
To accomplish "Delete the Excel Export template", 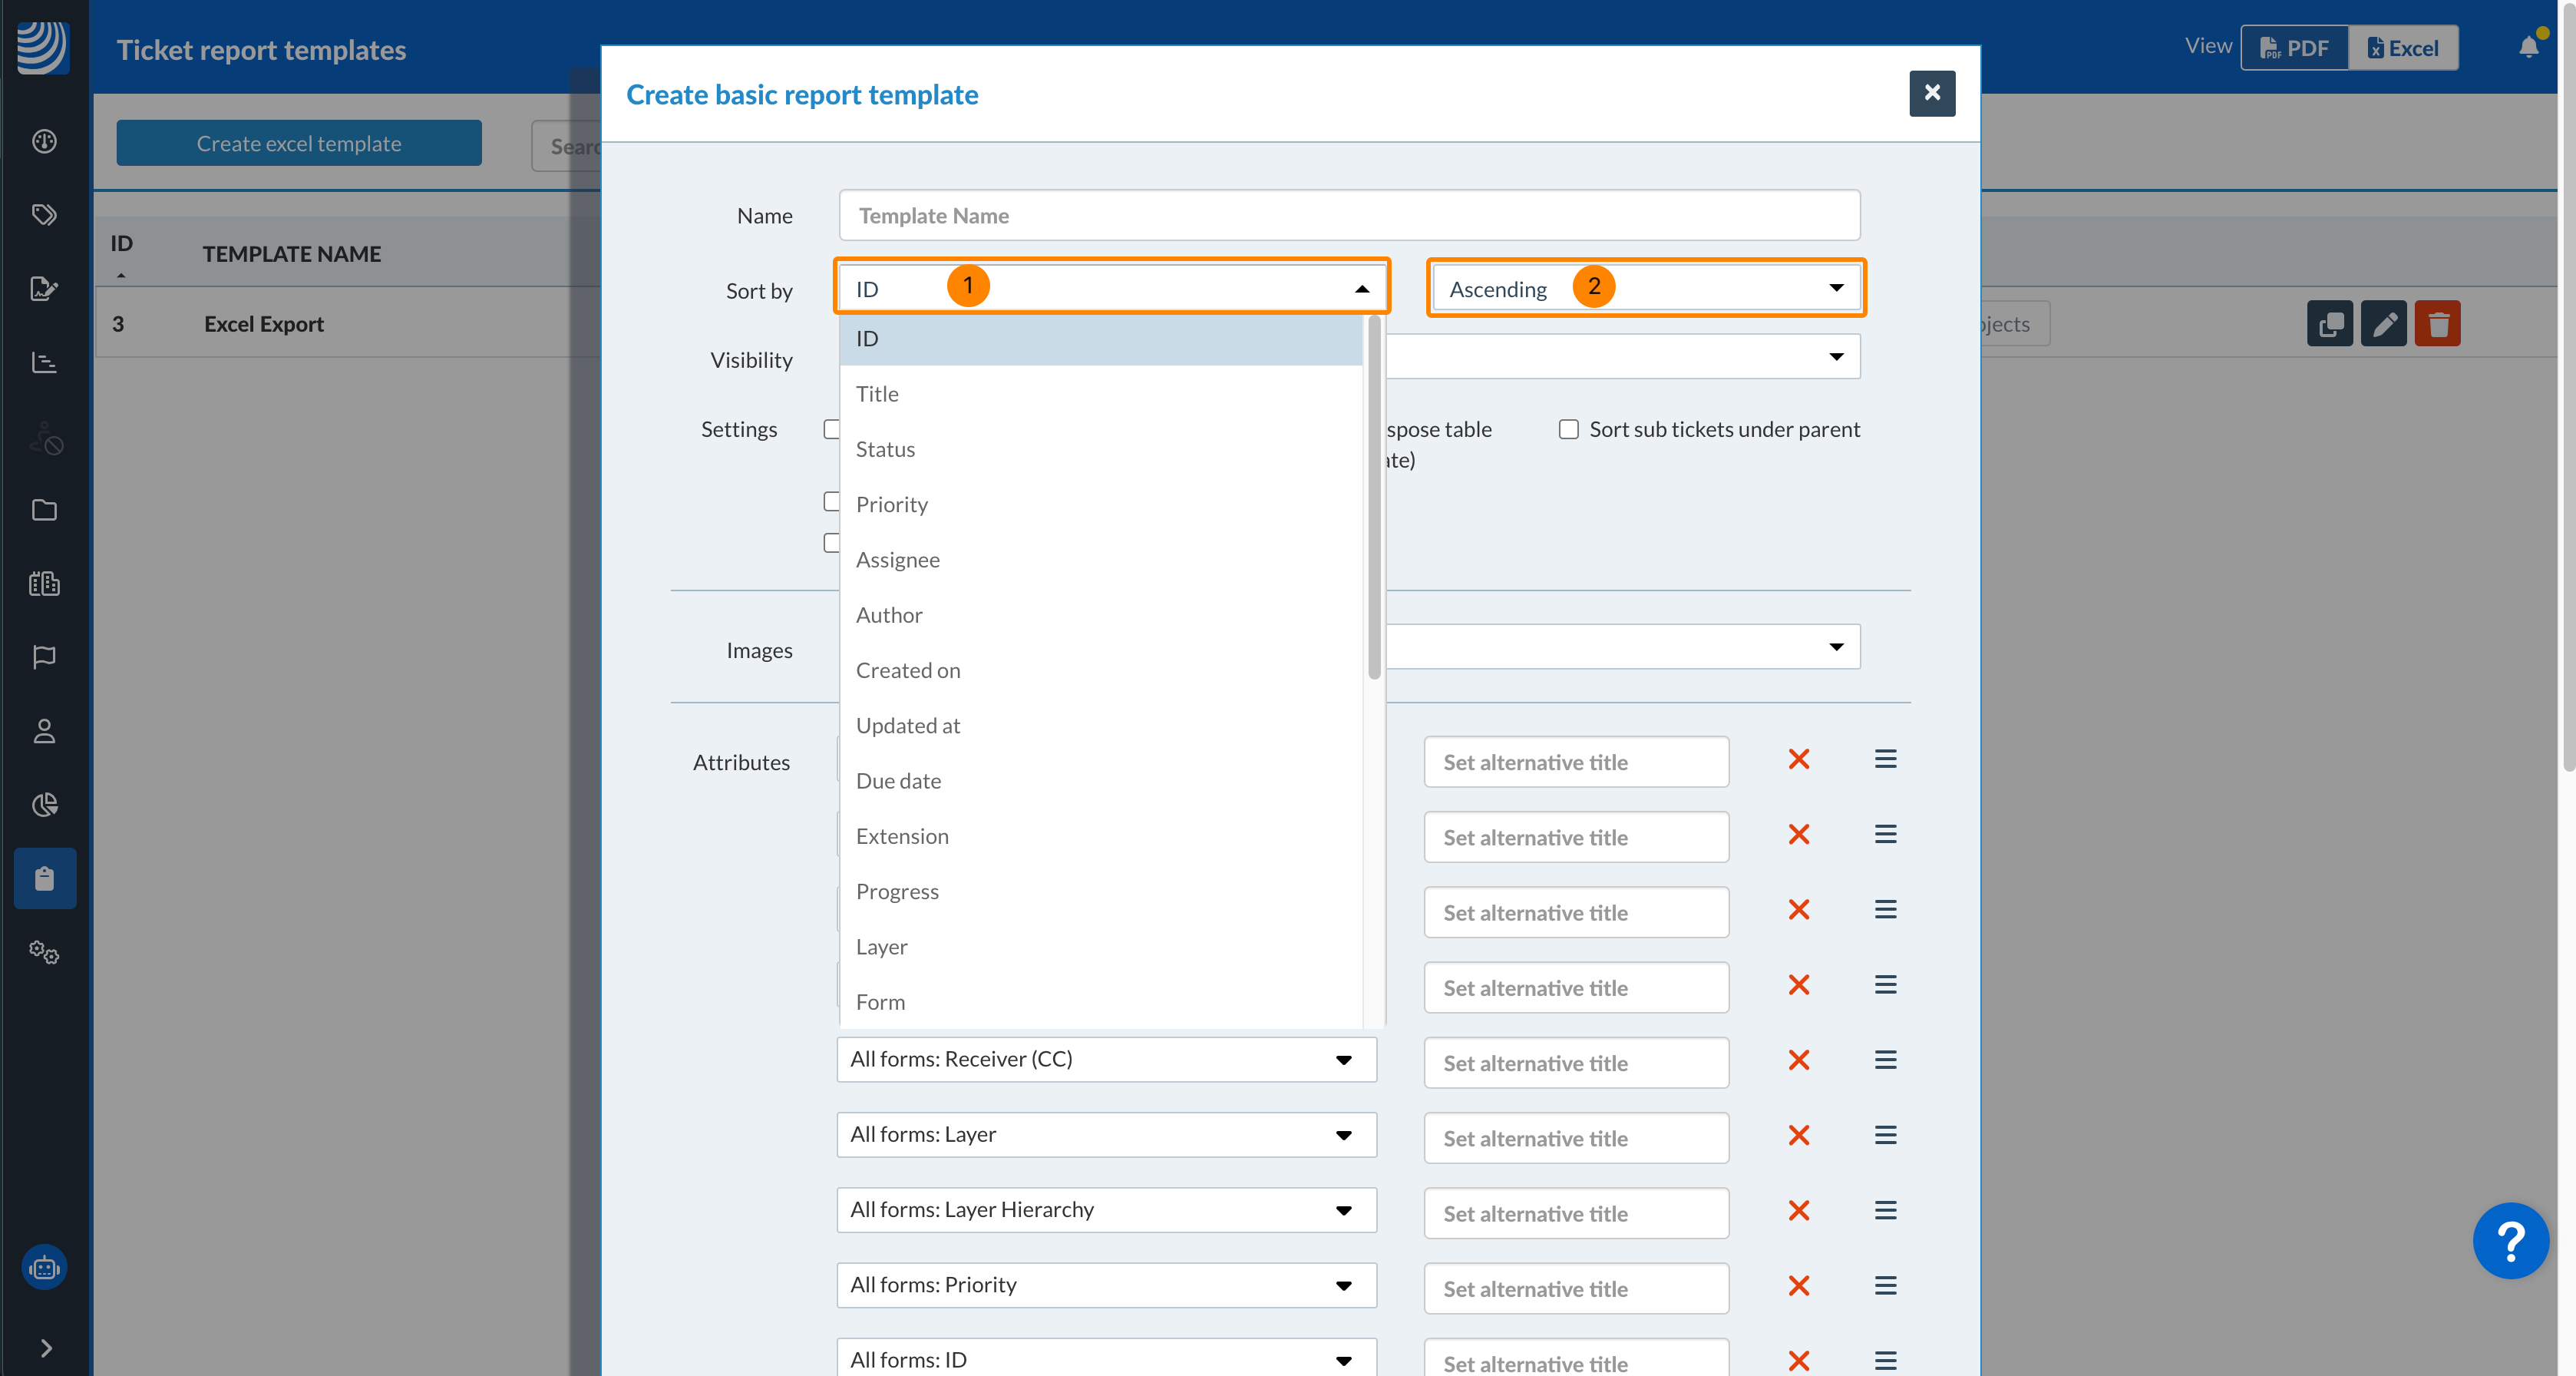I will pyautogui.click(x=2437, y=324).
